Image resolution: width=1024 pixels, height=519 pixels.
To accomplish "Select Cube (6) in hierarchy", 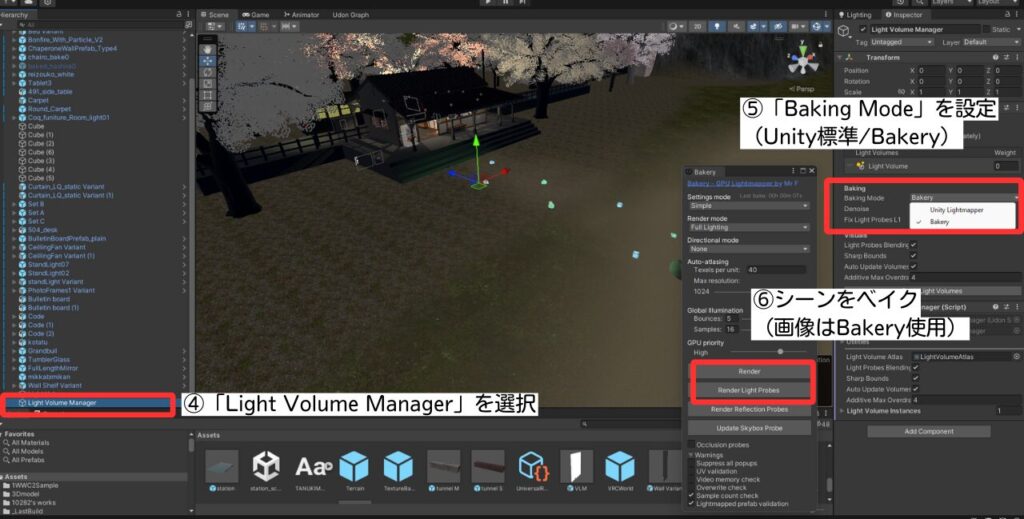I will 40,152.
